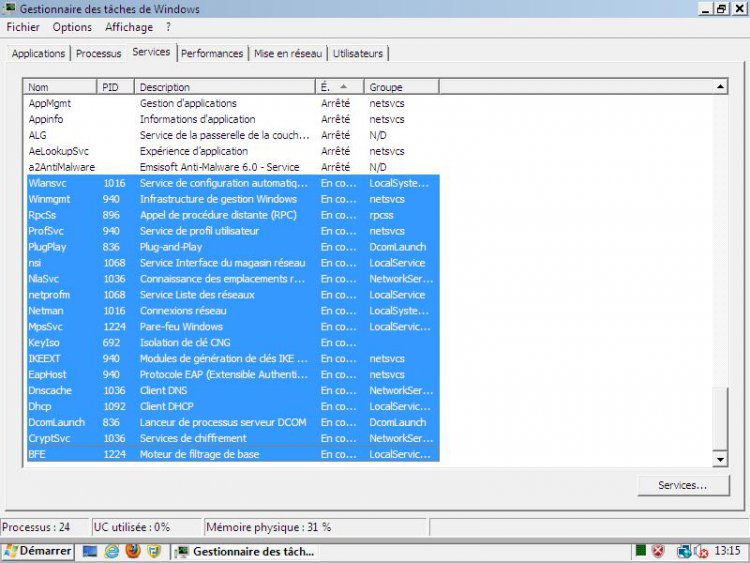
Task: Switch to the Performances tab
Action: click(212, 54)
